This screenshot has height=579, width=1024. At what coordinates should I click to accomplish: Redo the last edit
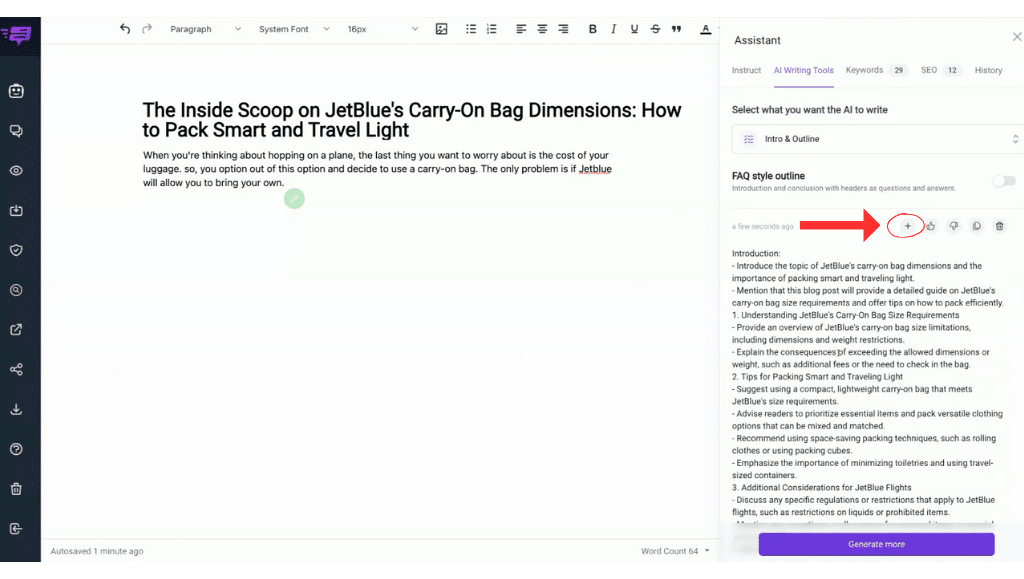point(147,29)
